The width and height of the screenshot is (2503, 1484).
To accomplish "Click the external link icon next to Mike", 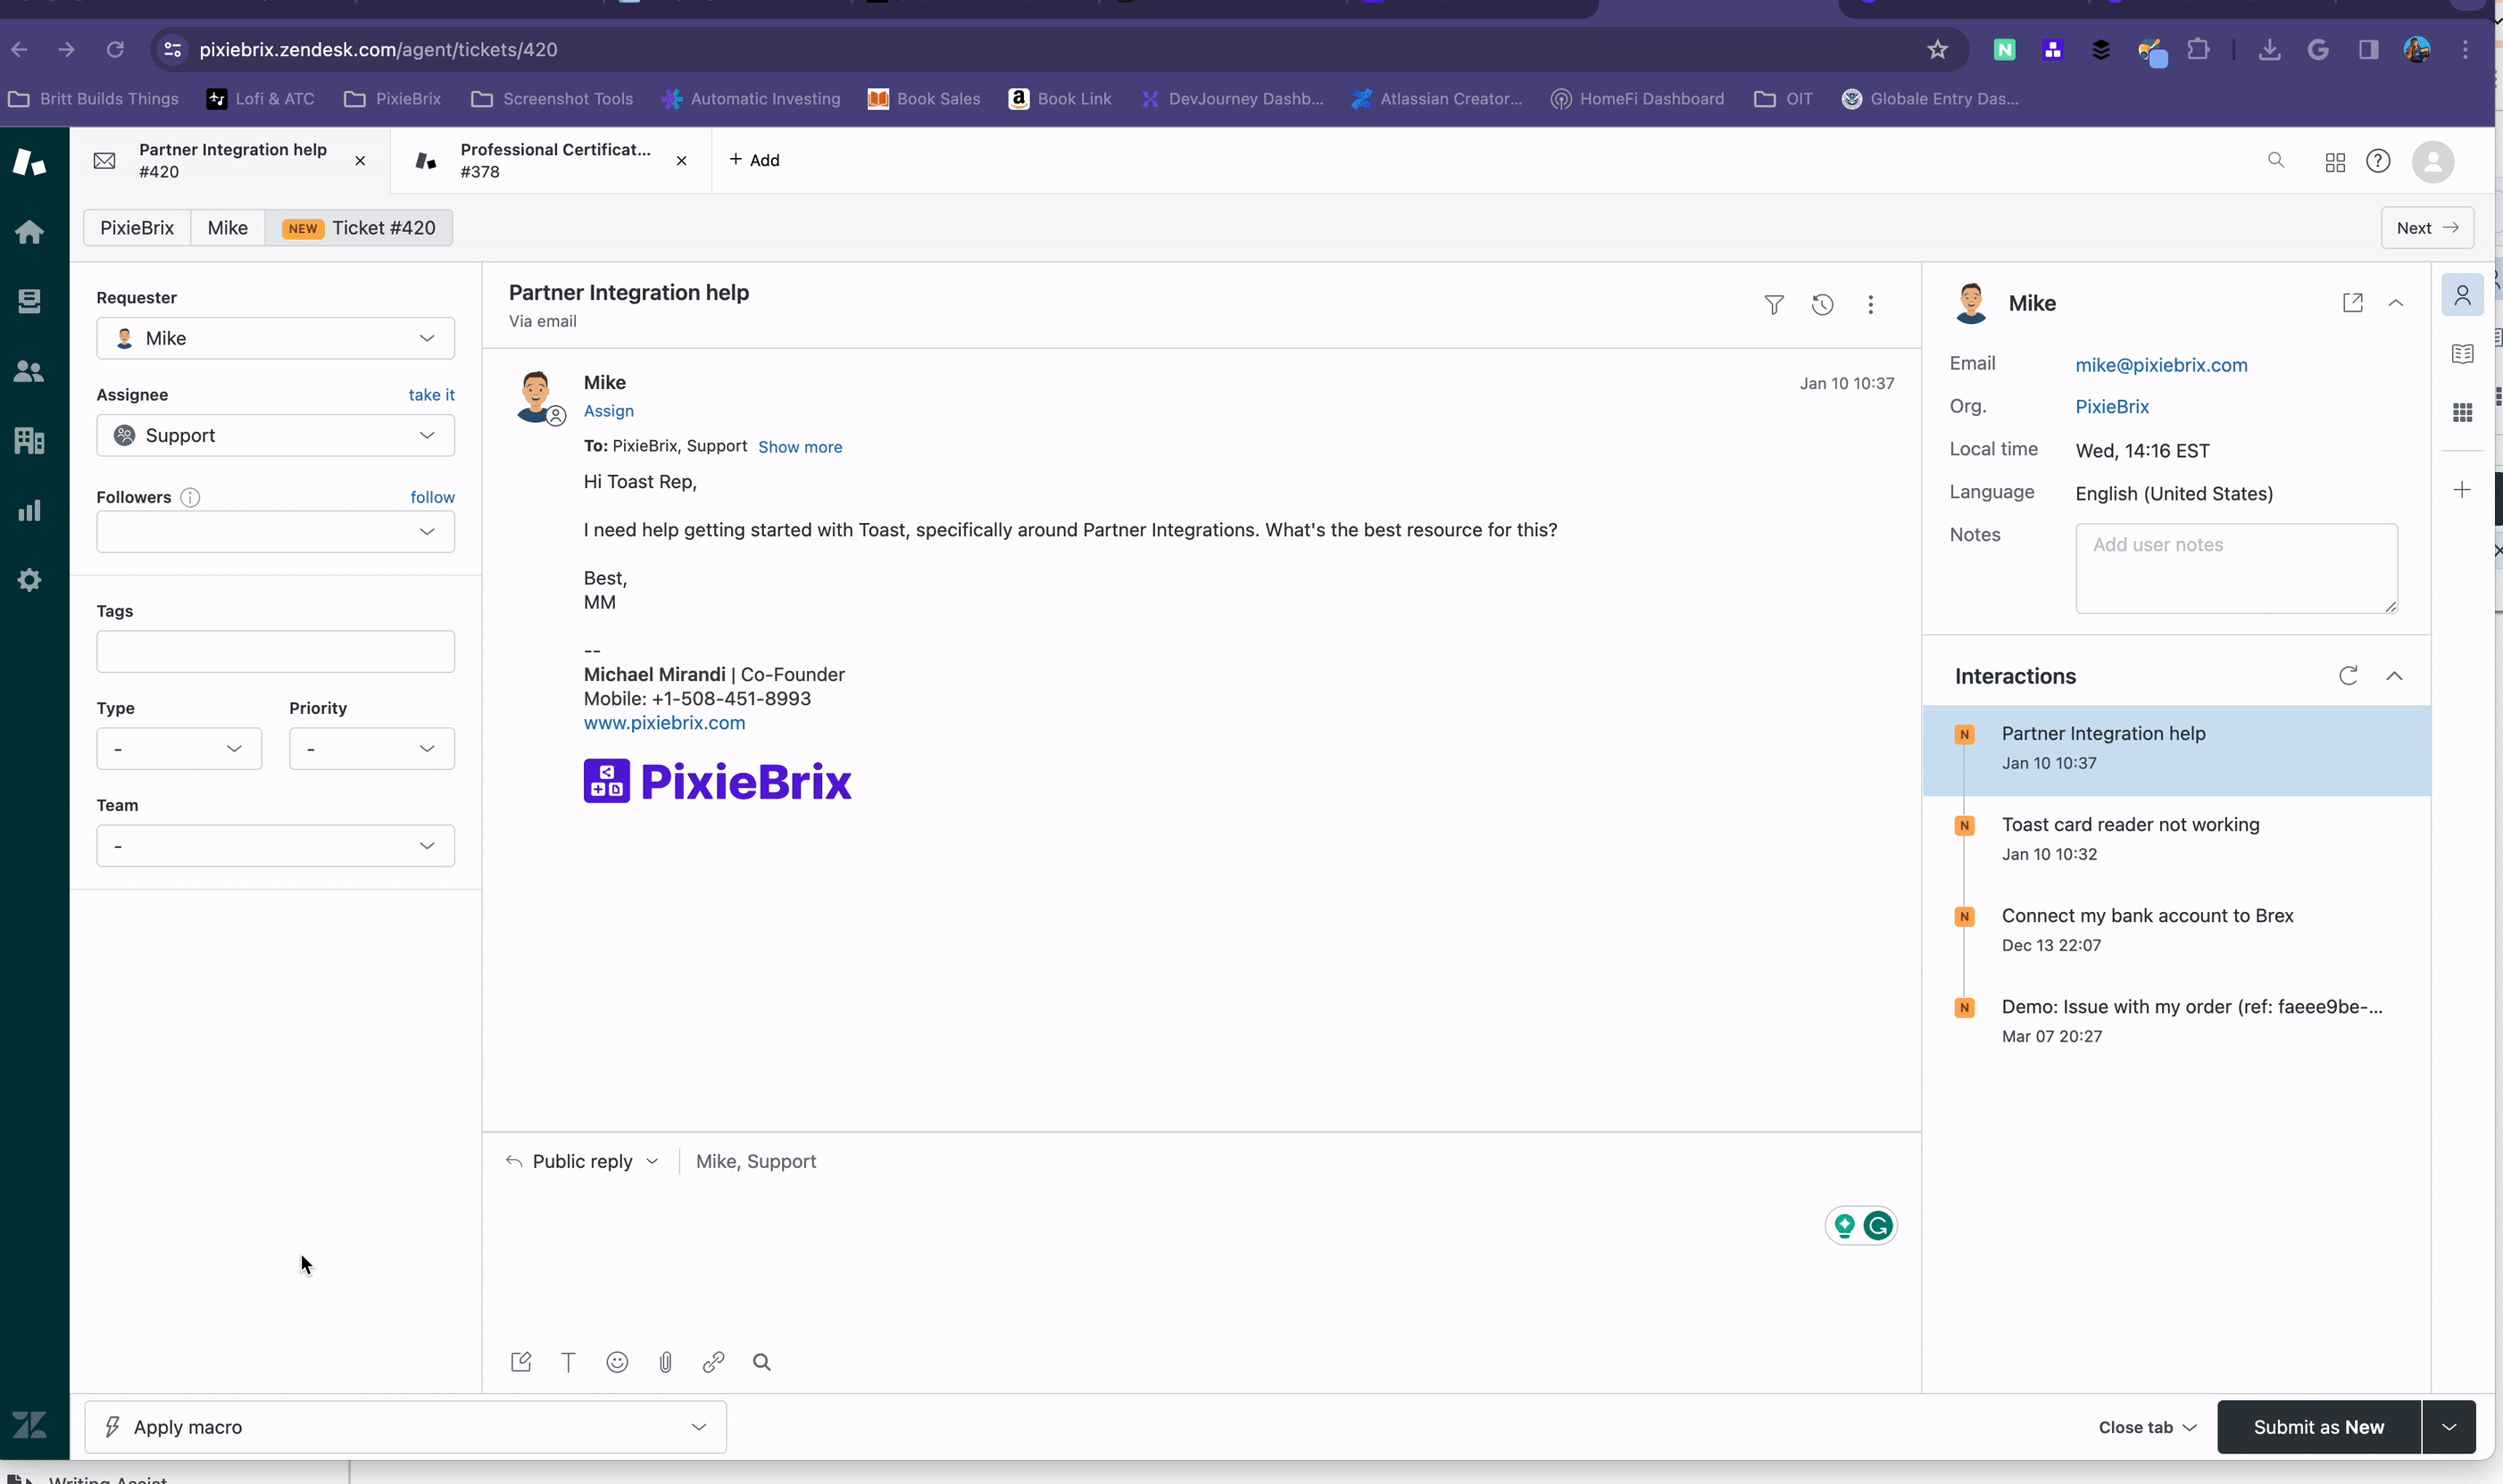I will [x=2353, y=303].
